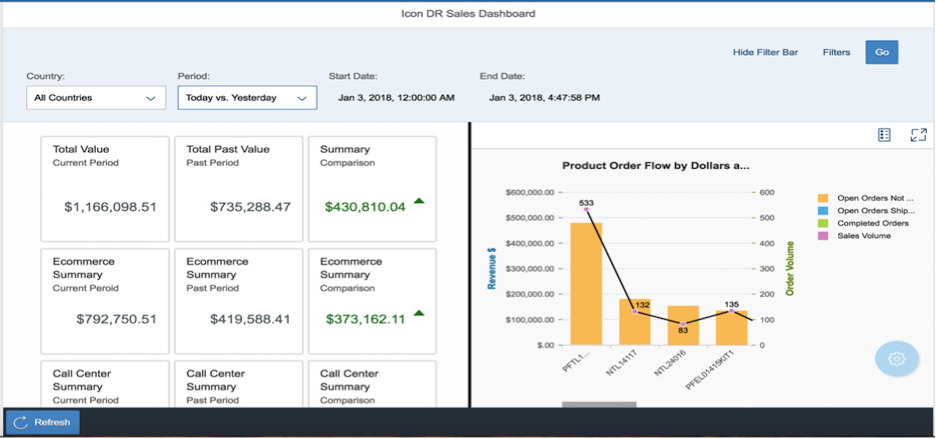This screenshot has height=438, width=936.
Task: Open Call Center Summary Current Period tile
Action: [x=104, y=384]
